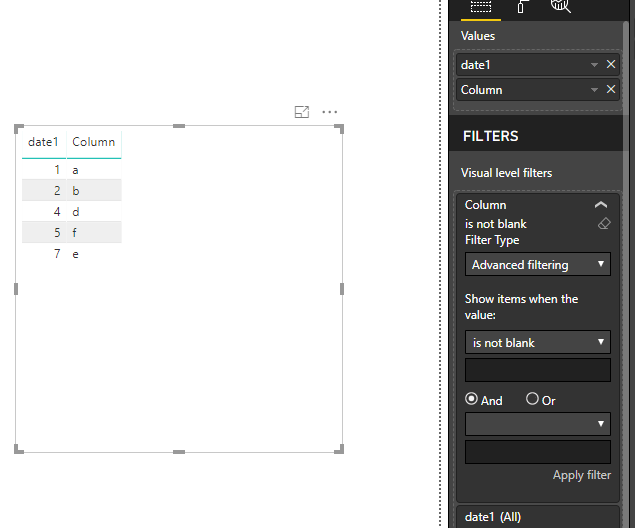This screenshot has height=528, width=635.
Task: Select the And radio button
Action: 471,399
